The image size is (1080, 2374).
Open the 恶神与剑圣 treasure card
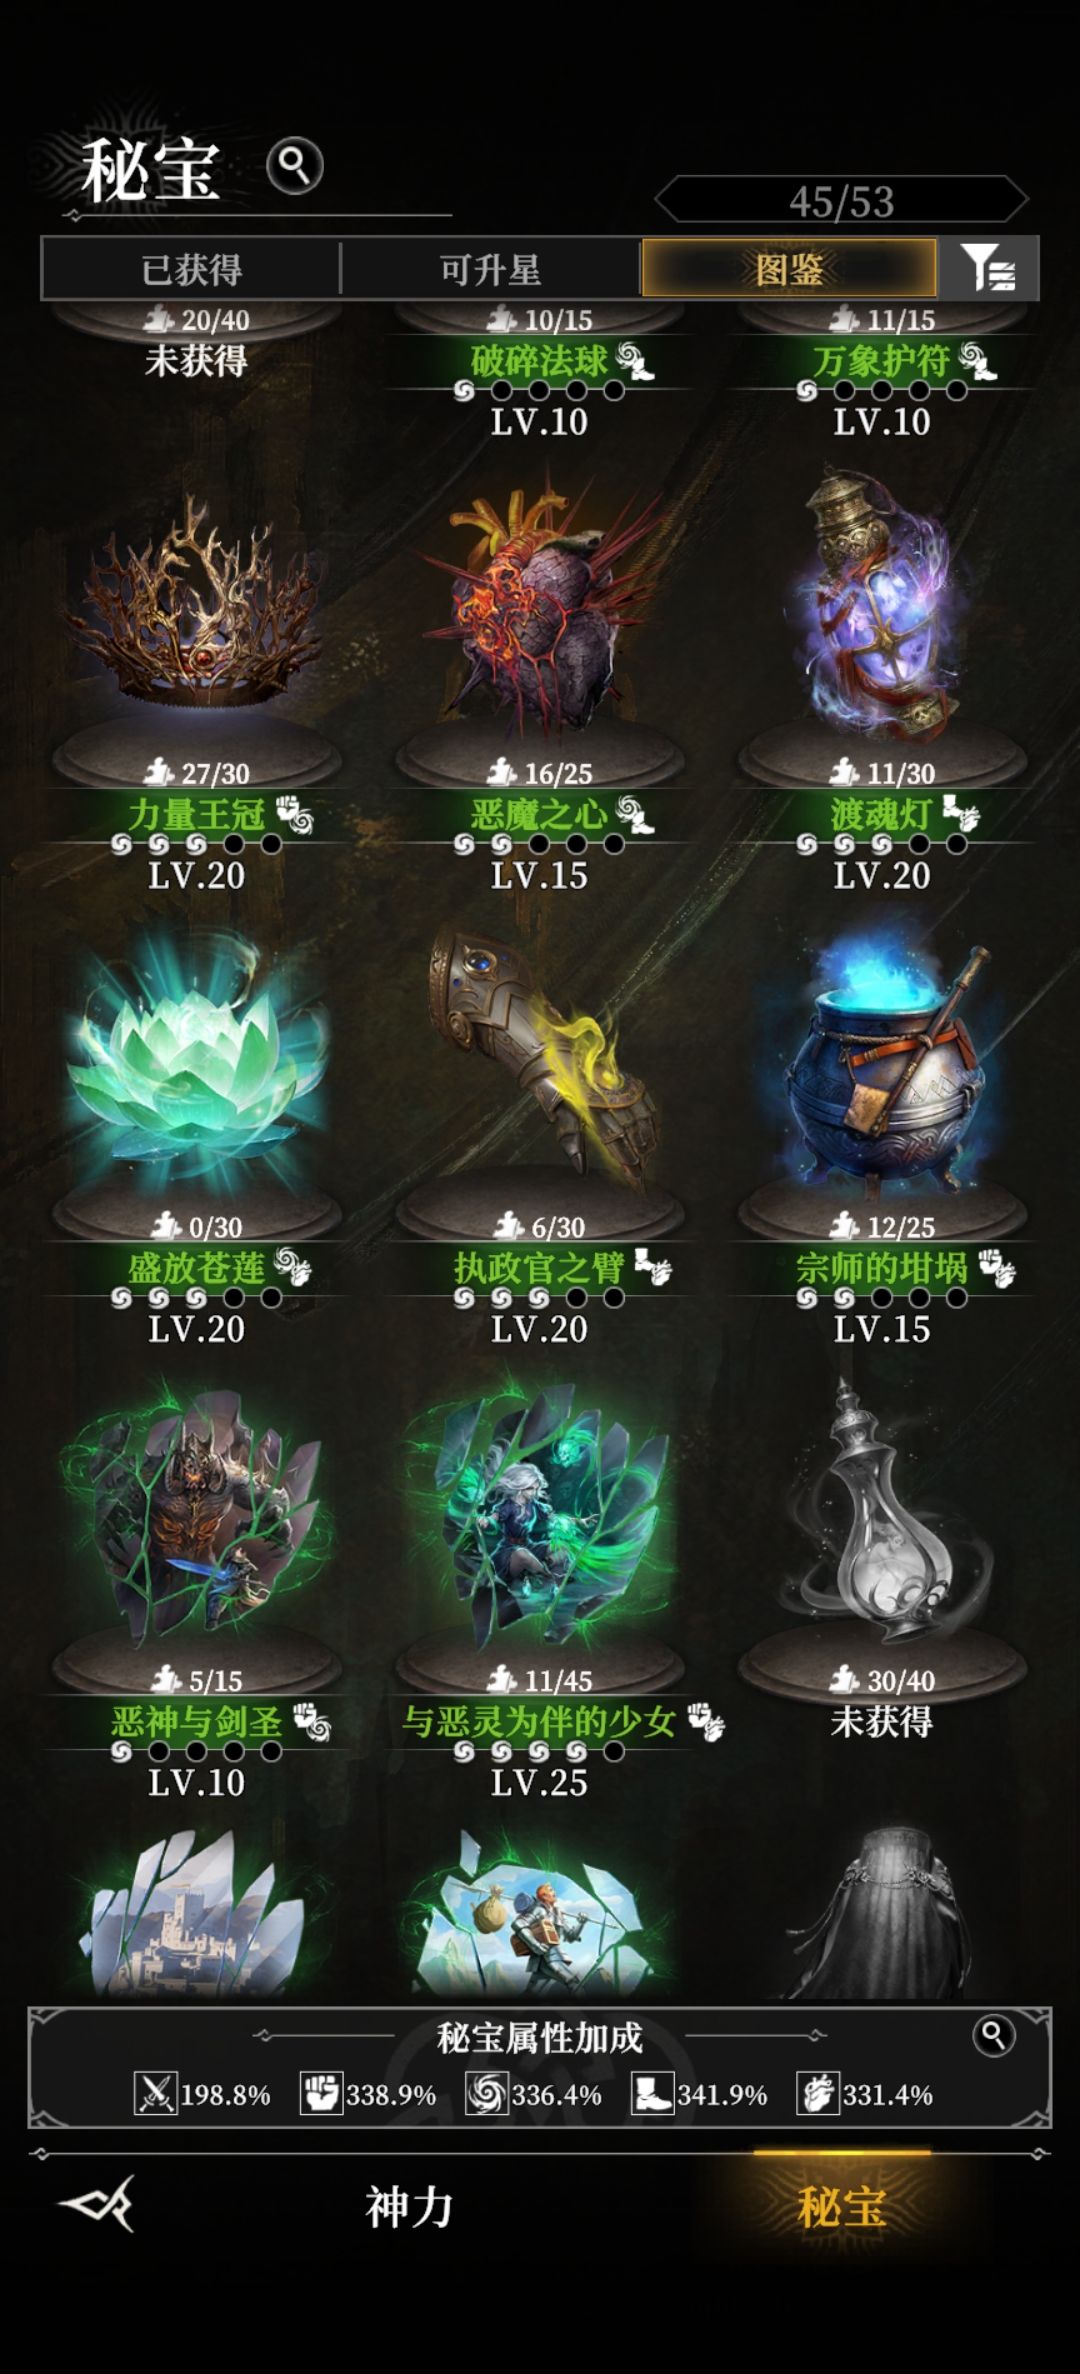click(196, 1515)
